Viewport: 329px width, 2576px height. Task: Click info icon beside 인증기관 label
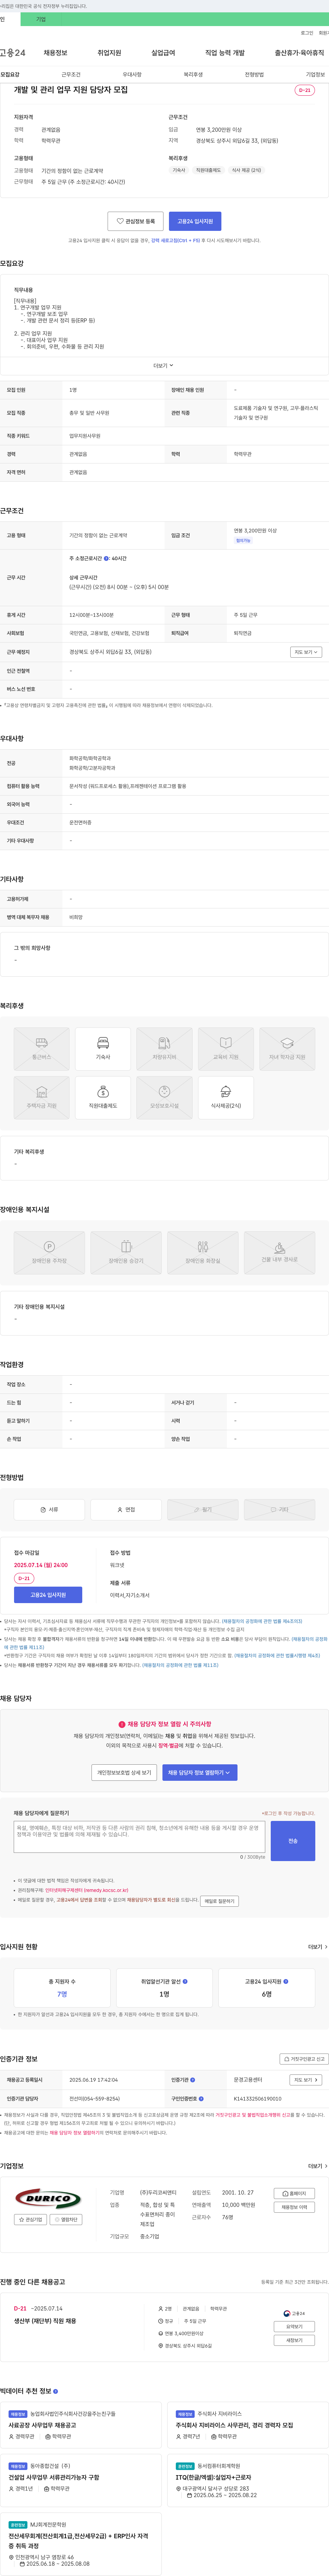pos(193,2080)
